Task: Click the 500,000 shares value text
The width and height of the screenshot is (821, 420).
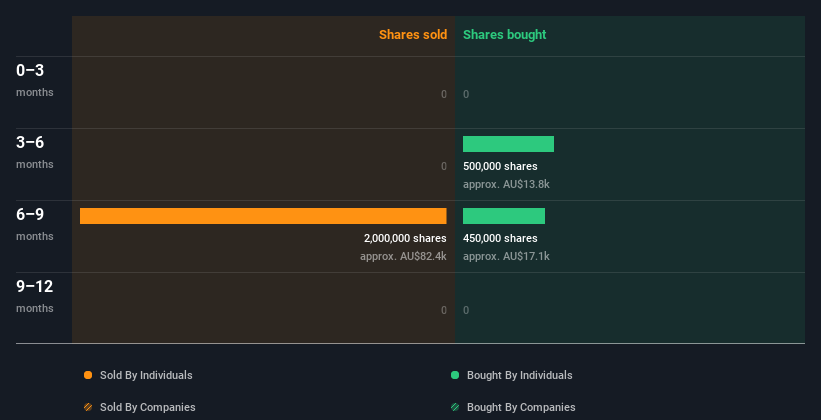Action: tap(500, 166)
